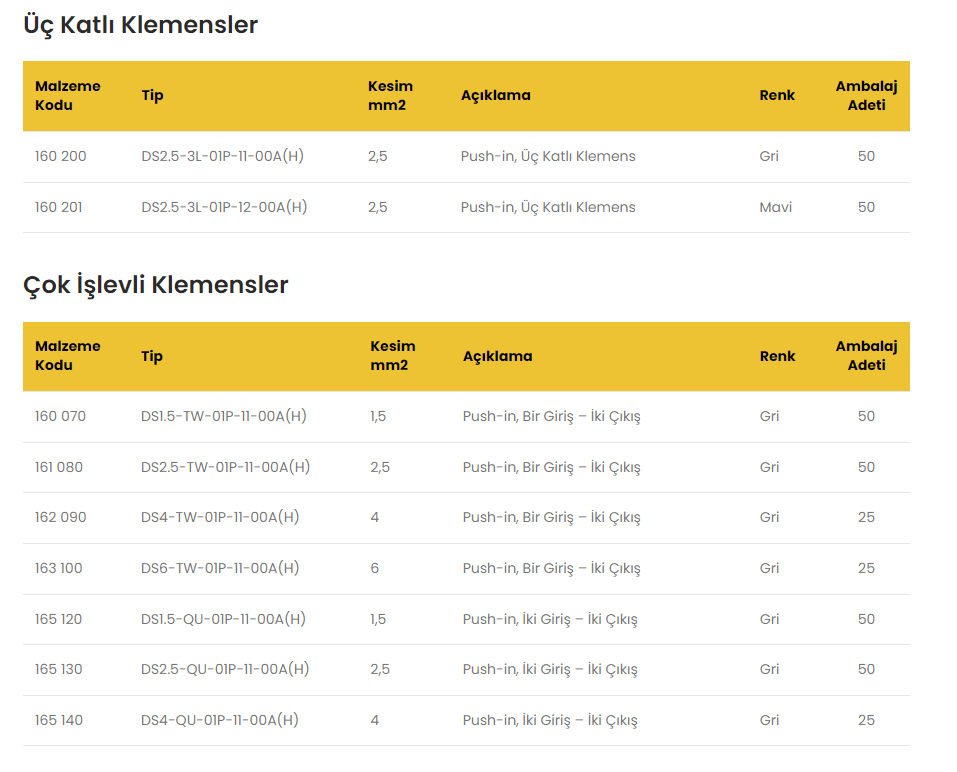
Task: Click material code 160 070
Action: click(x=60, y=416)
